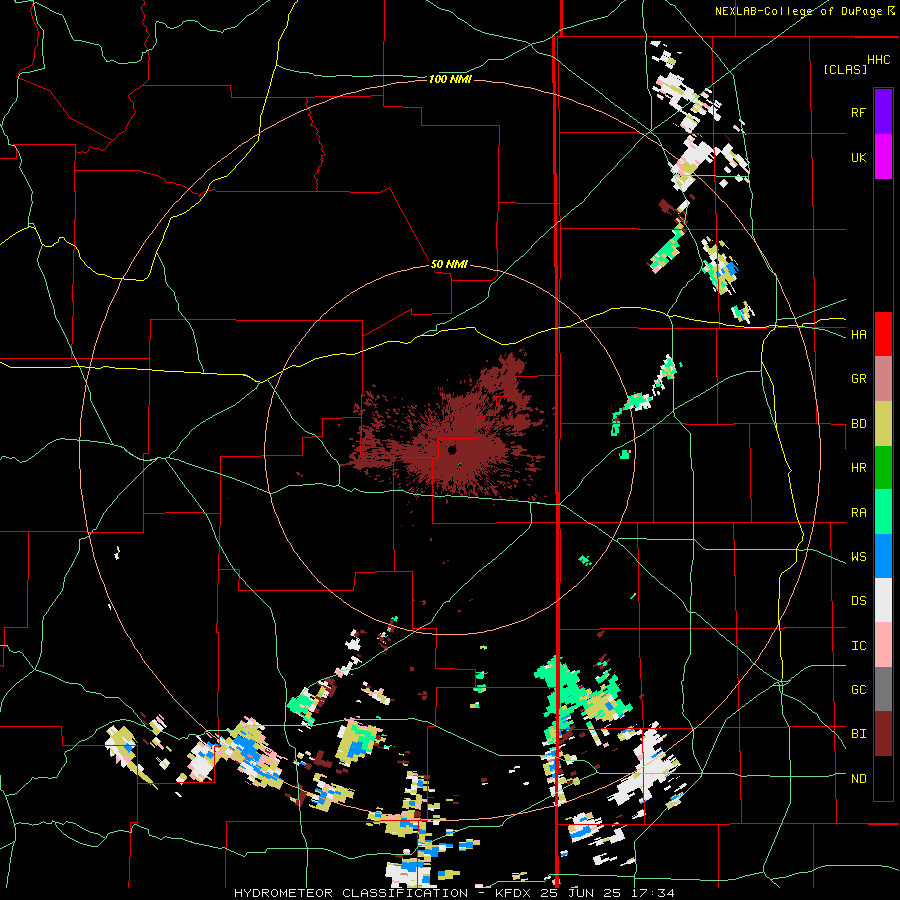Click the UK legend label
Screen dimensions: 900x900
858,157
